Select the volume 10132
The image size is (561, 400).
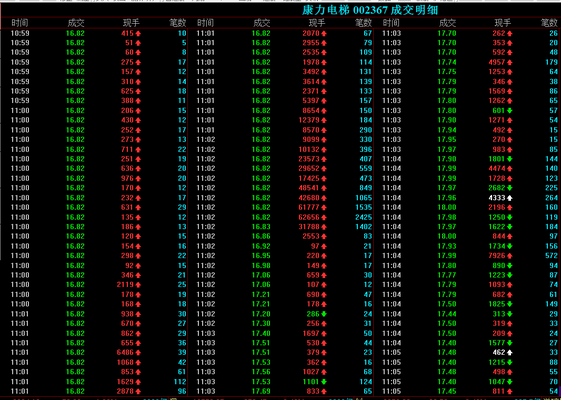(x=309, y=149)
